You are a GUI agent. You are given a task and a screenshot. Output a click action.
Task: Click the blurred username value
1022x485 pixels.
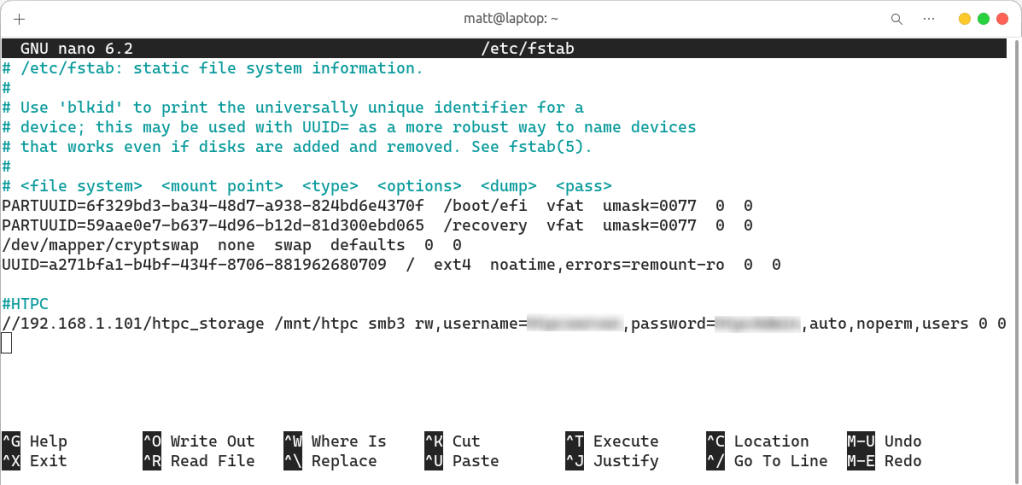pos(574,323)
